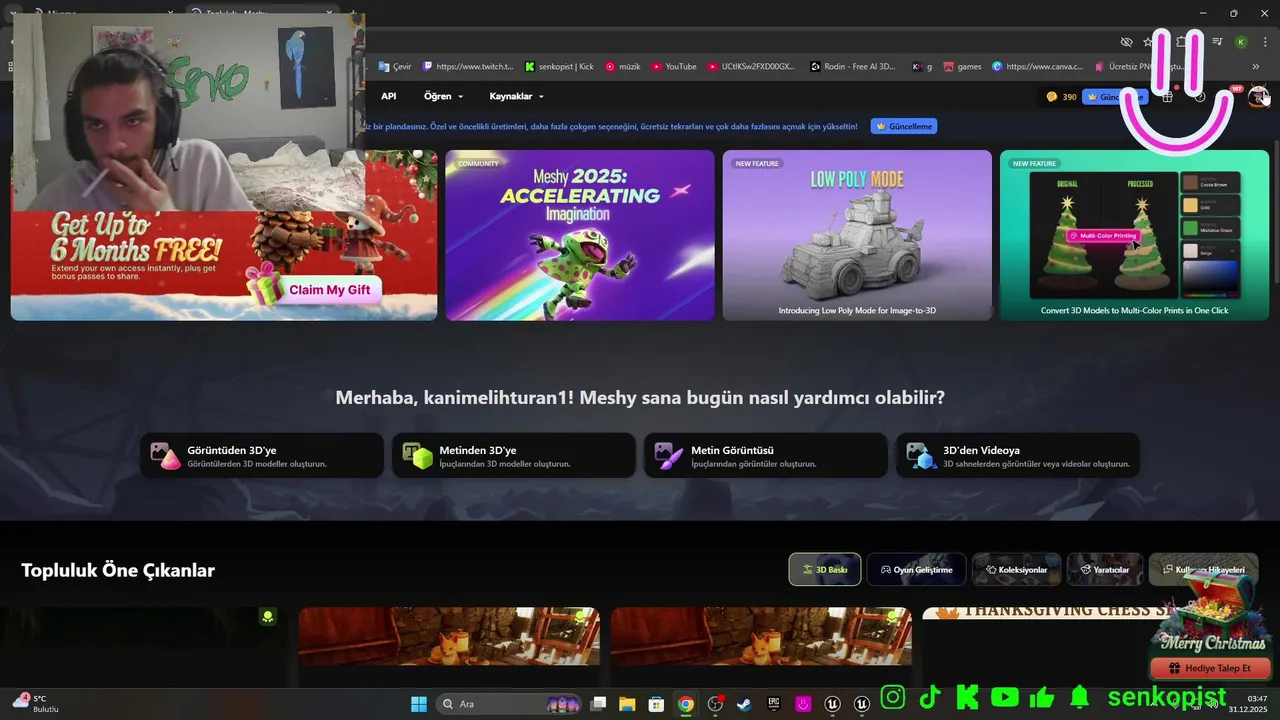The height and width of the screenshot is (720, 1280).
Task: Open the Meshy help question icon
Action: [x=1200, y=97]
